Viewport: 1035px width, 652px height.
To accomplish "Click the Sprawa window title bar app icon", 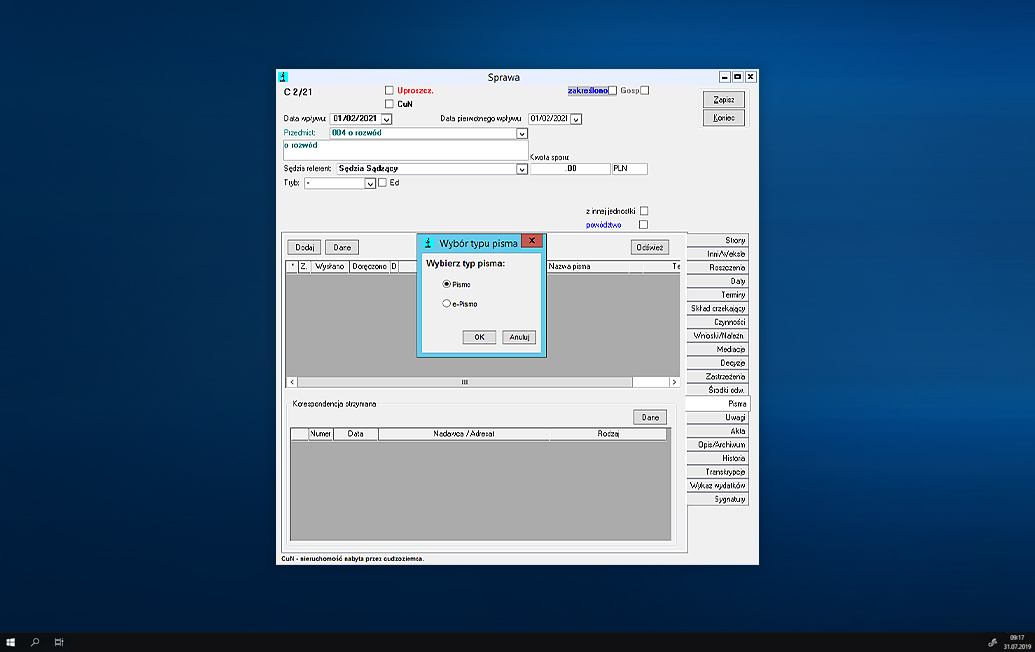I will click(283, 77).
